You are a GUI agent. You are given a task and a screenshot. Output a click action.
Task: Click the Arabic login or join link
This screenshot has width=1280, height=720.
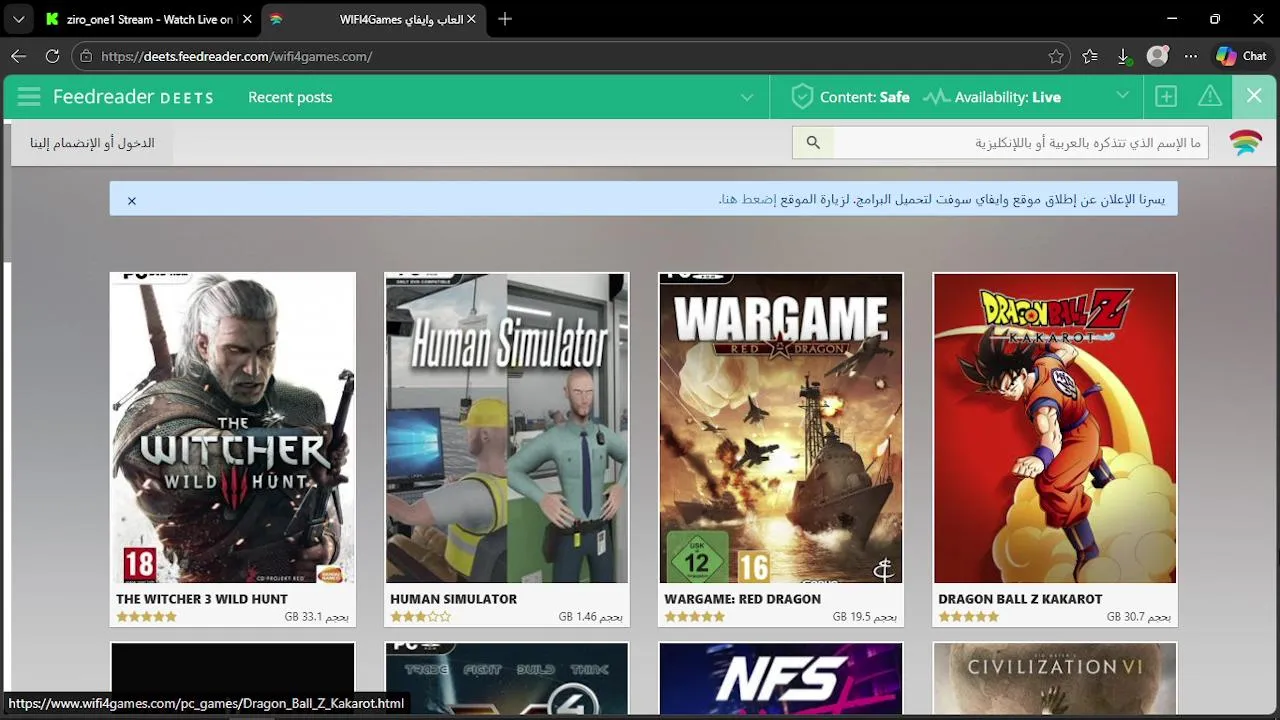click(92, 143)
